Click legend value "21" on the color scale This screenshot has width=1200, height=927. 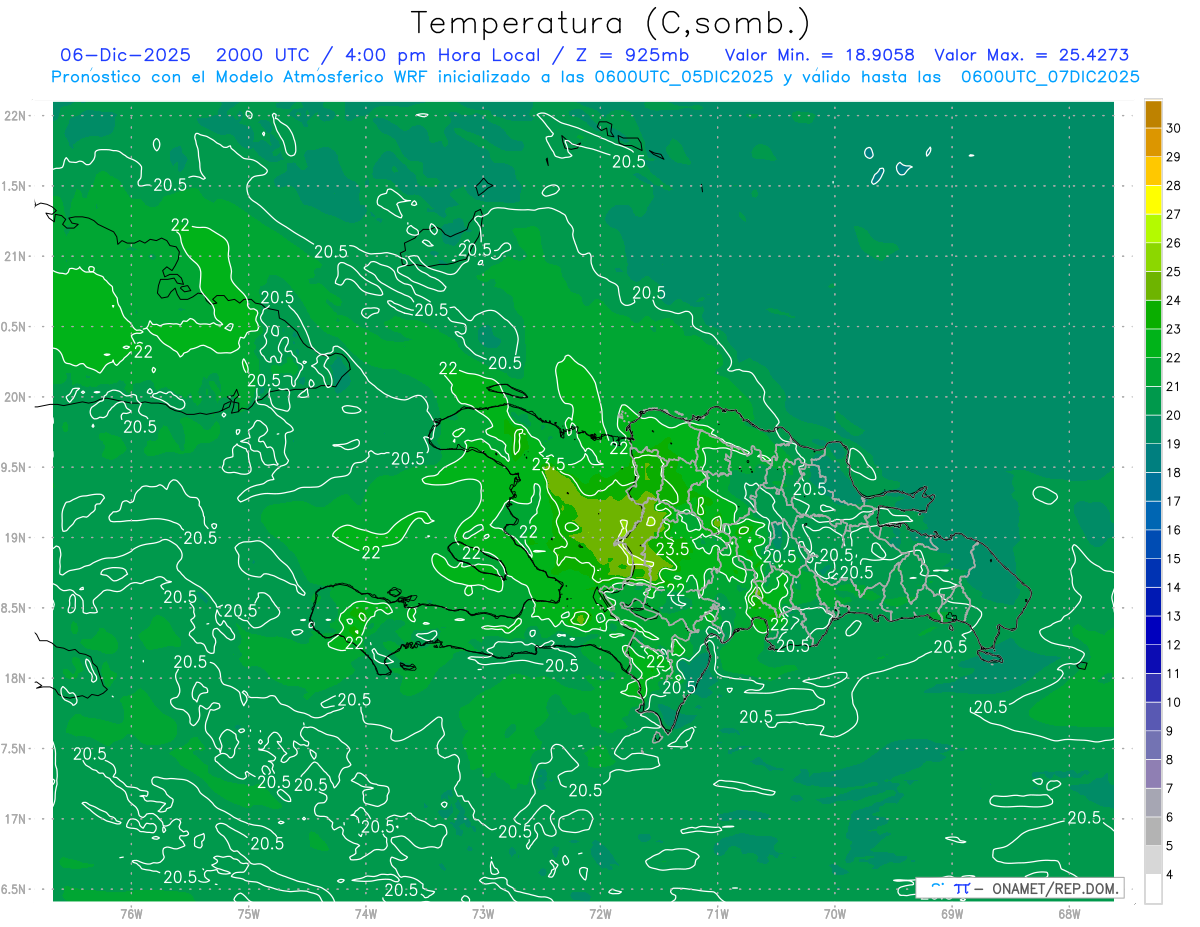[x=1174, y=387]
